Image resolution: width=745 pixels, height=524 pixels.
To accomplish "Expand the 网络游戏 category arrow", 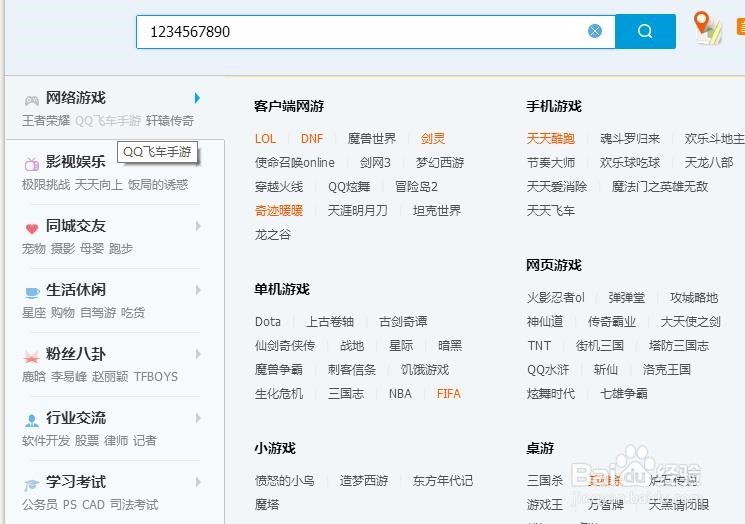I will coord(197,98).
